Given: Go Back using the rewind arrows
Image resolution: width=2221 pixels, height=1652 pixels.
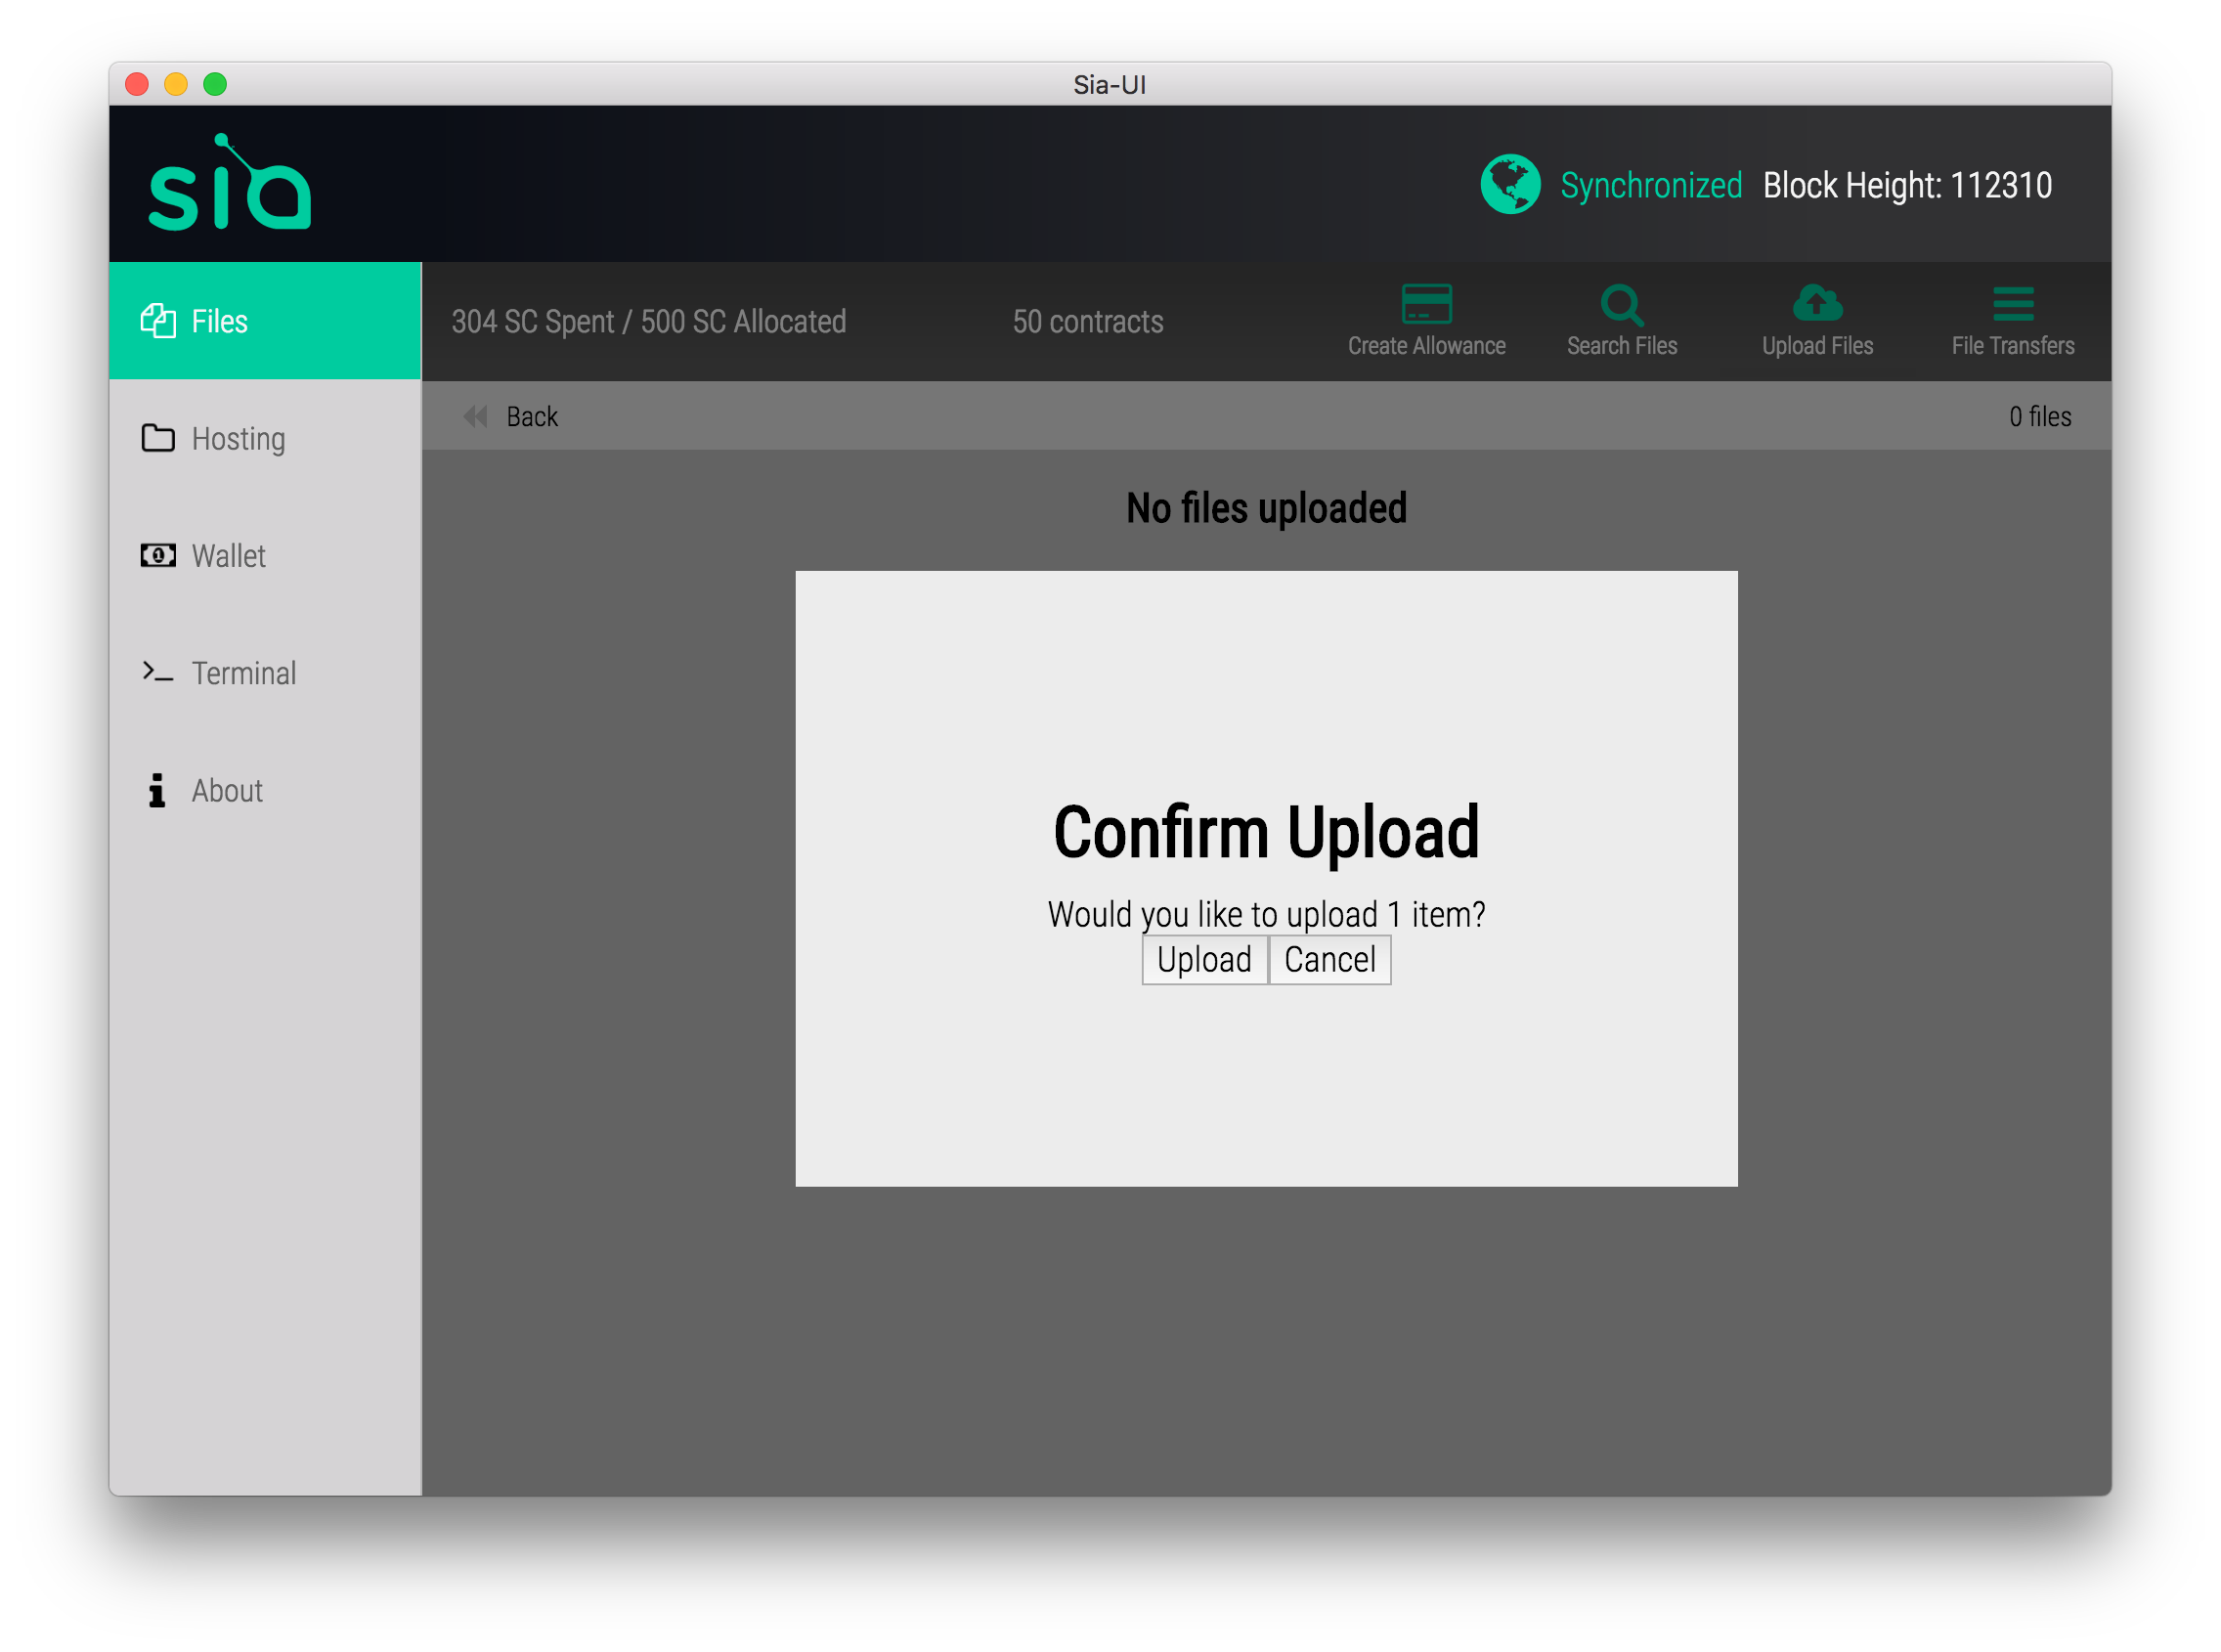Looking at the screenshot, I should (x=476, y=417).
